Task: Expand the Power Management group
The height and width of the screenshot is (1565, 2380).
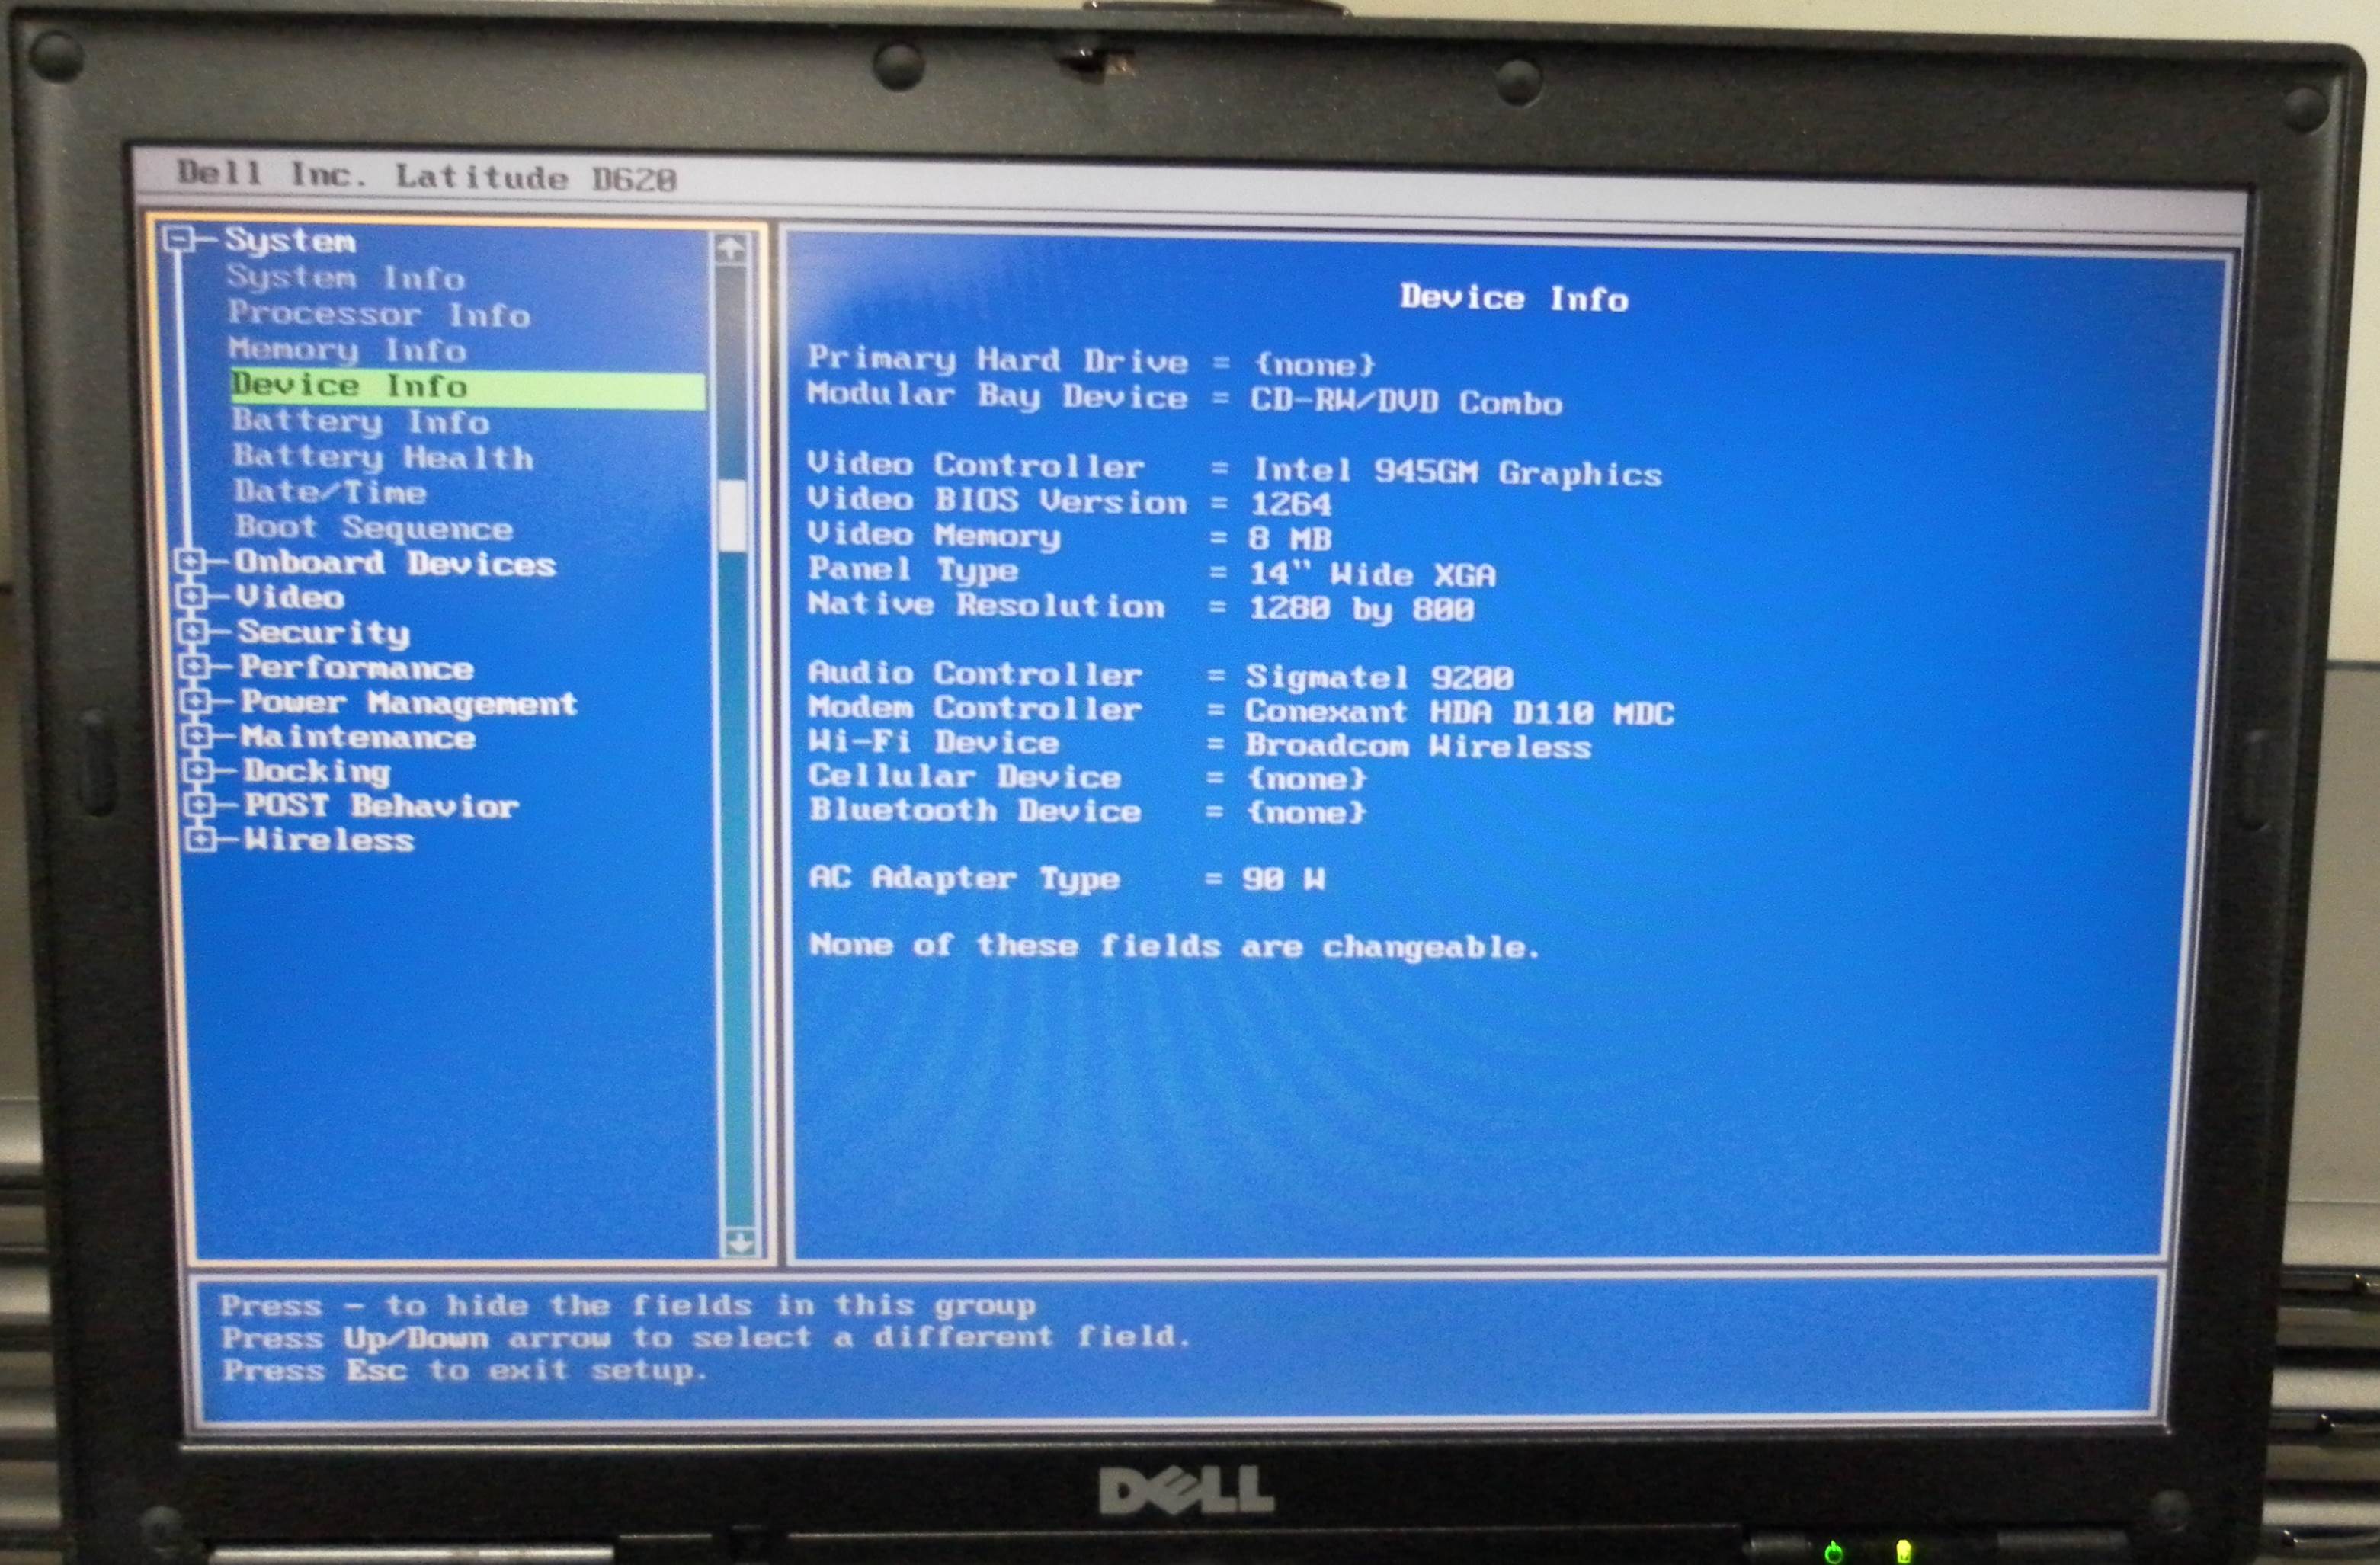Action: (195, 702)
